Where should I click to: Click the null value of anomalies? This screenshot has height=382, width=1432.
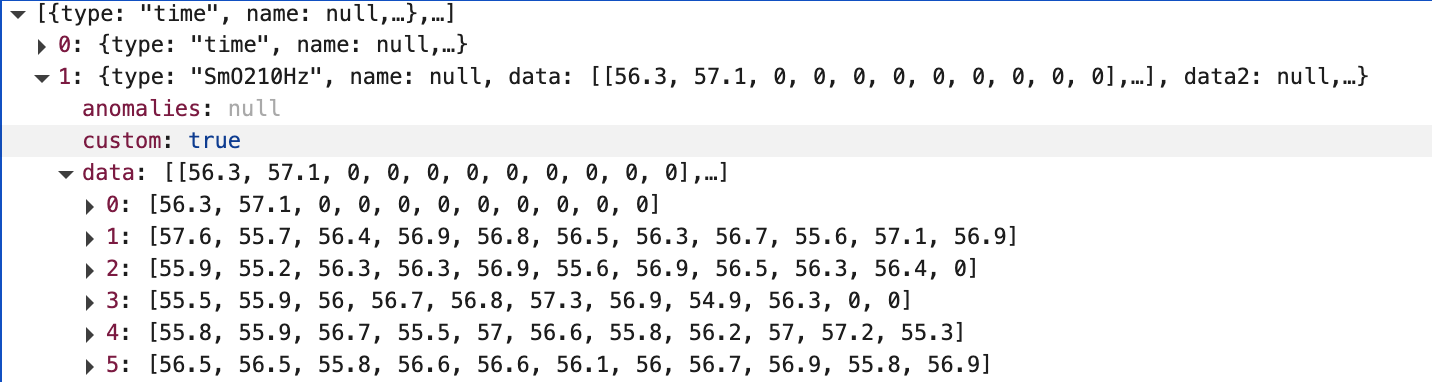click(254, 109)
